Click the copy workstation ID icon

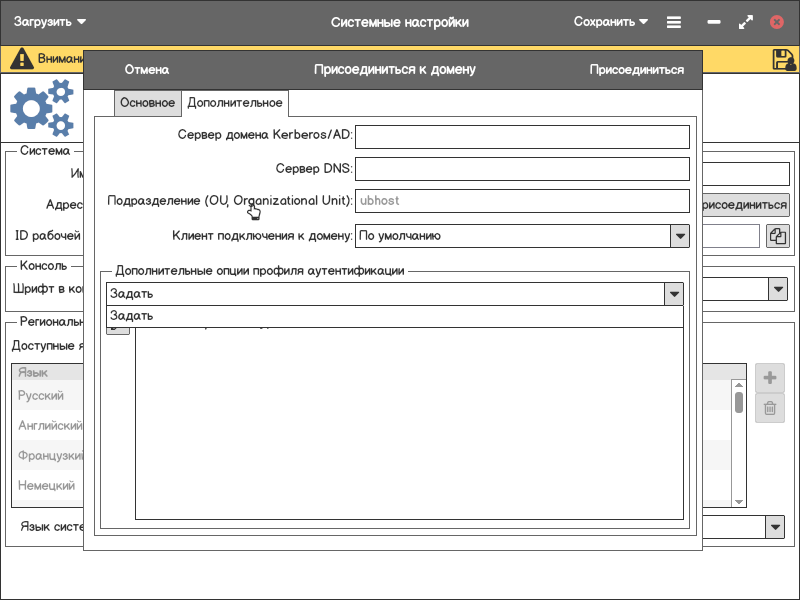[778, 236]
